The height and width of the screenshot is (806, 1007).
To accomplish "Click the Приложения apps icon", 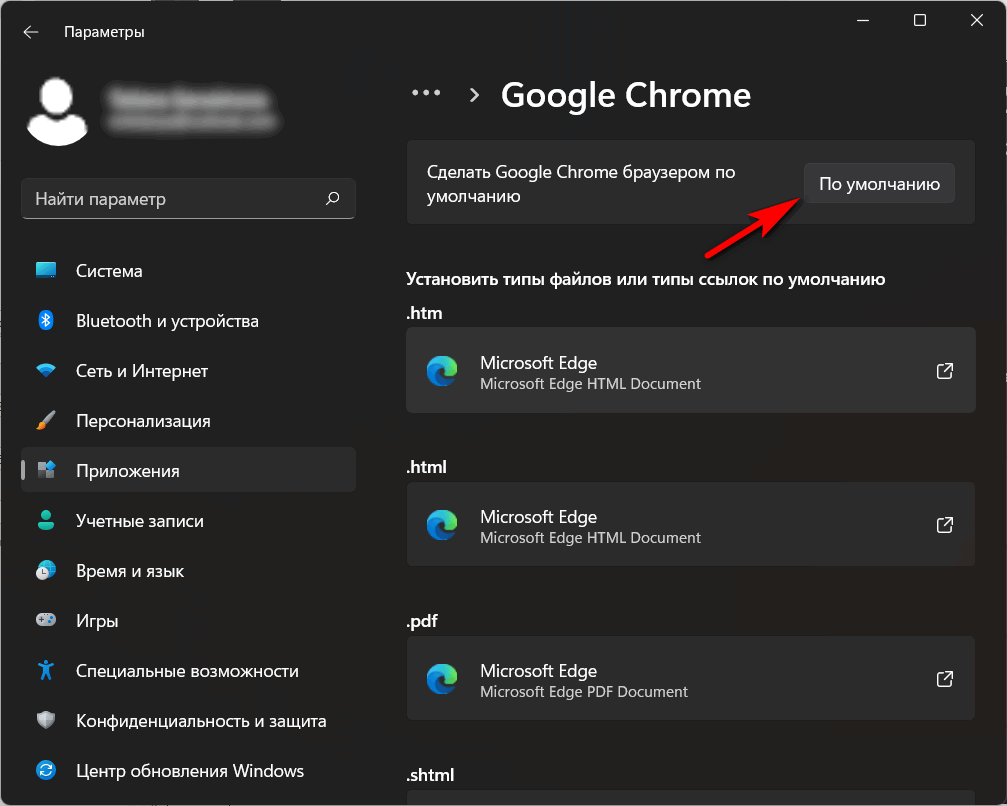I will coord(46,470).
